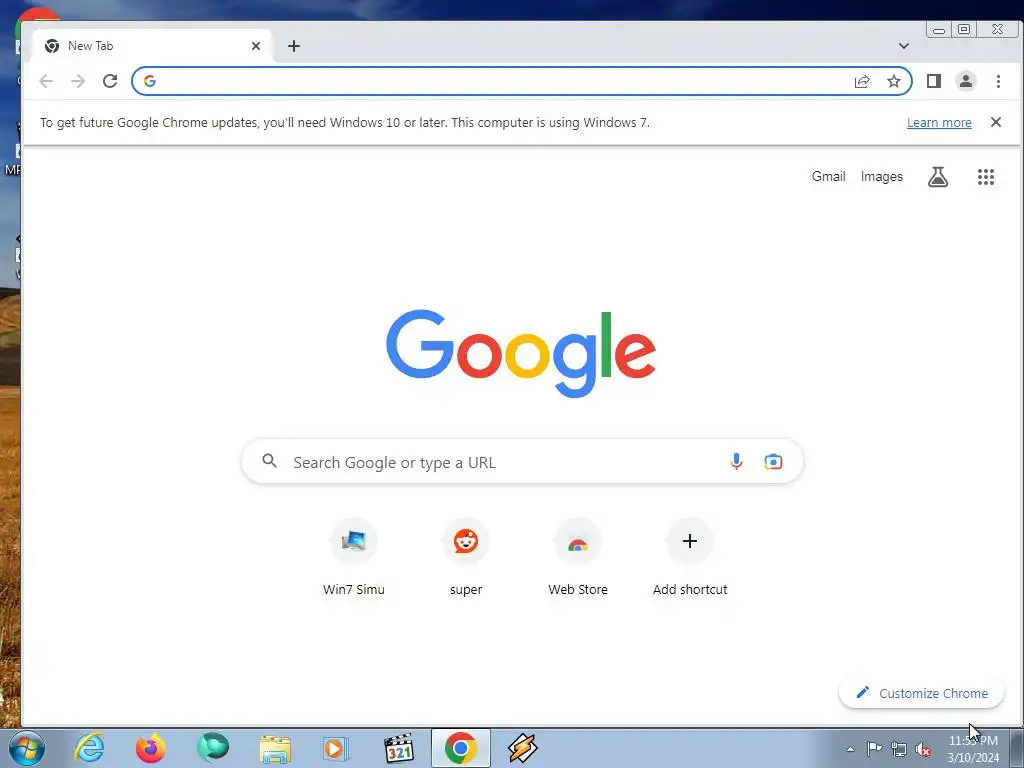This screenshot has width=1024, height=768.
Task: Dismiss the Windows 7 update notice
Action: 995,122
